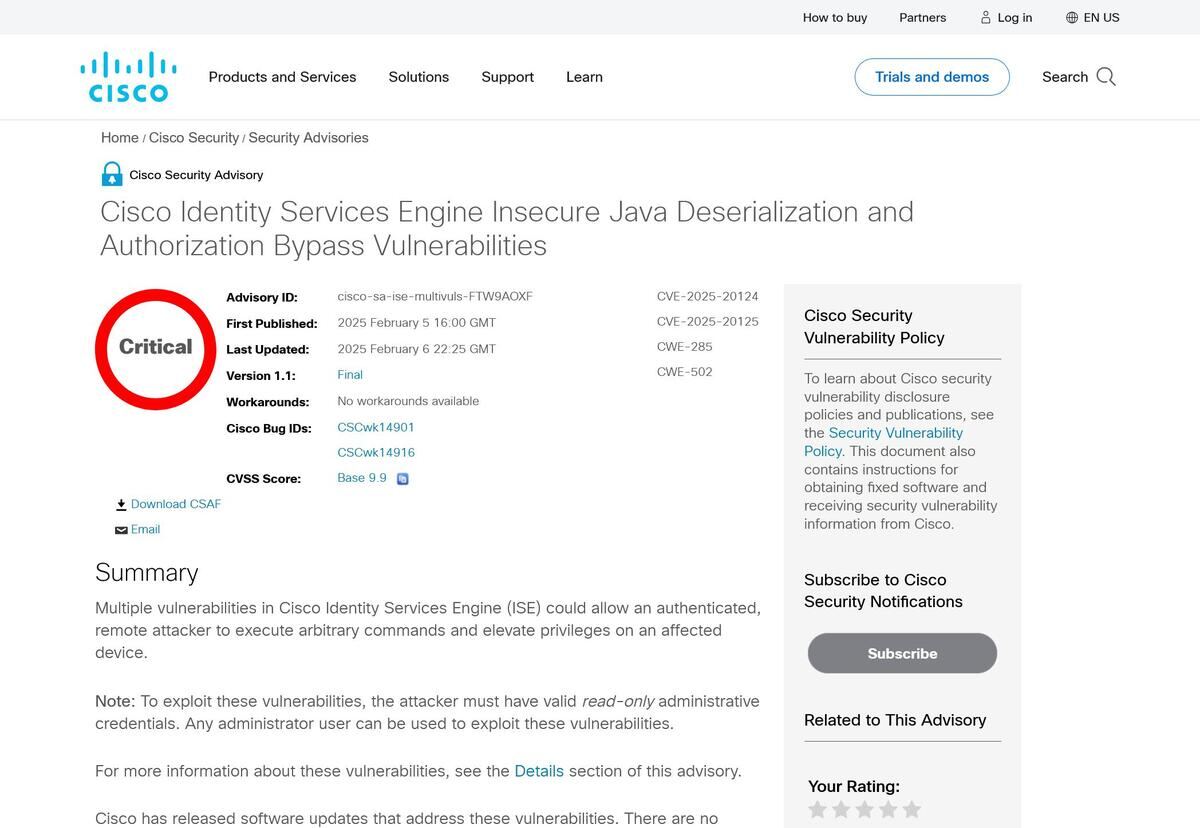Rate the advisory one star

818,810
